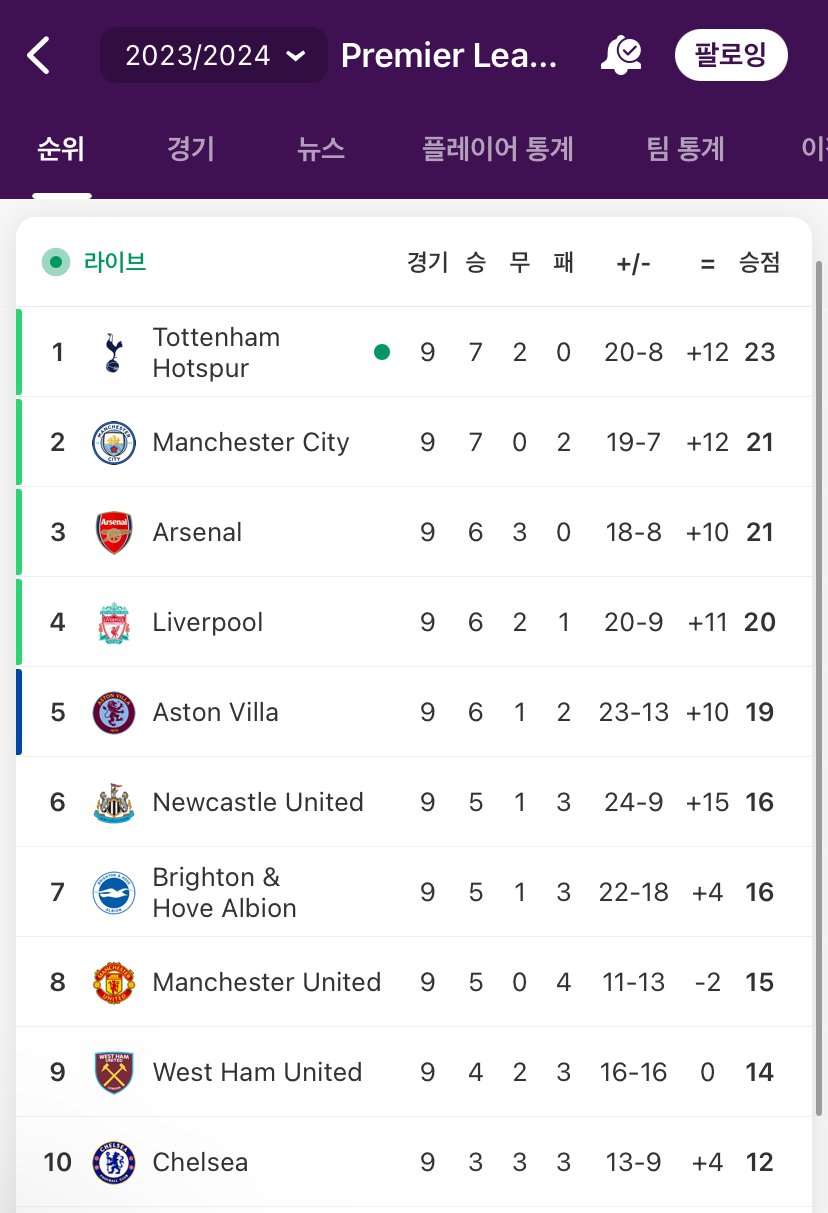The height and width of the screenshot is (1213, 828).
Task: Tap the Chelsea club crest
Action: coord(113,1162)
